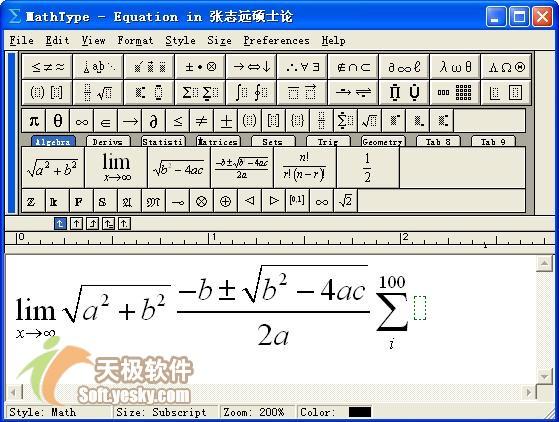Insert the lim x→∞ expression

(x=116, y=168)
